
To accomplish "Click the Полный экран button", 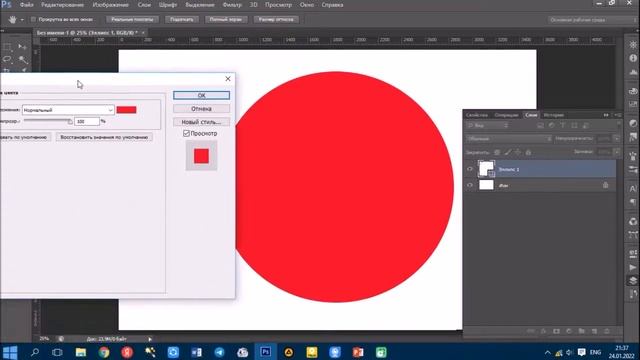I will click(x=226, y=19).
